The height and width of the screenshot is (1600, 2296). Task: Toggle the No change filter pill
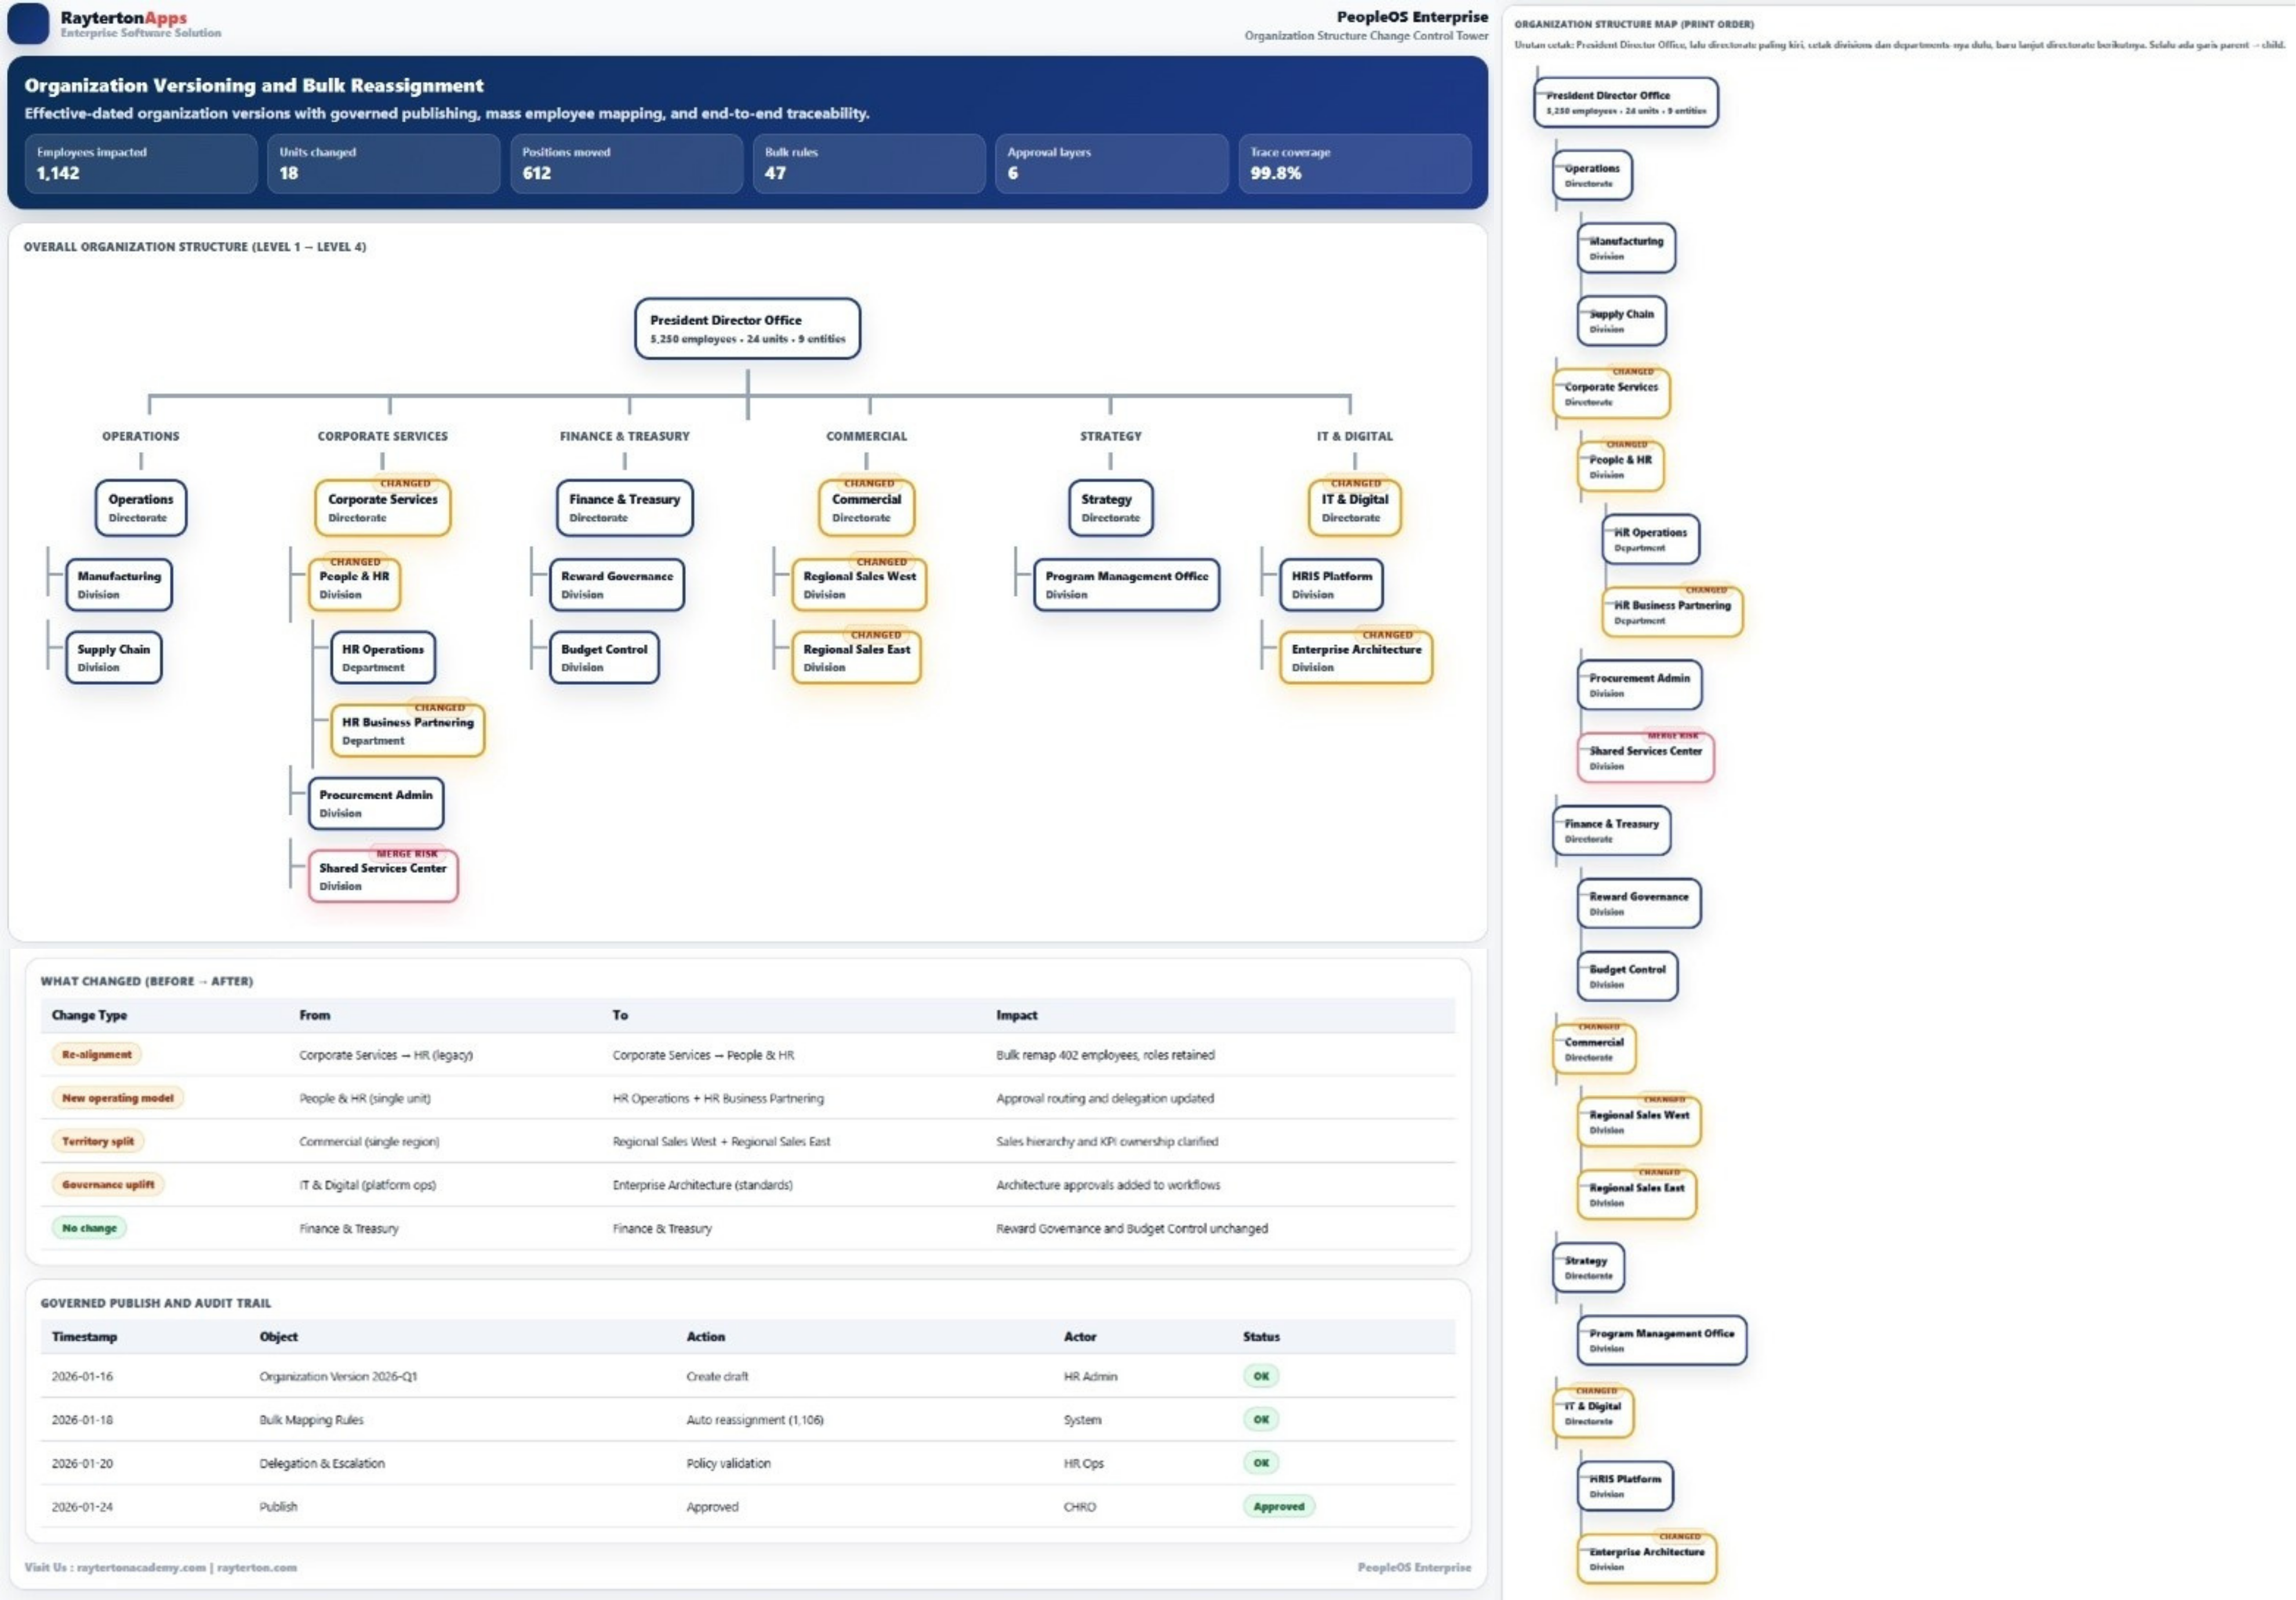(x=89, y=1228)
